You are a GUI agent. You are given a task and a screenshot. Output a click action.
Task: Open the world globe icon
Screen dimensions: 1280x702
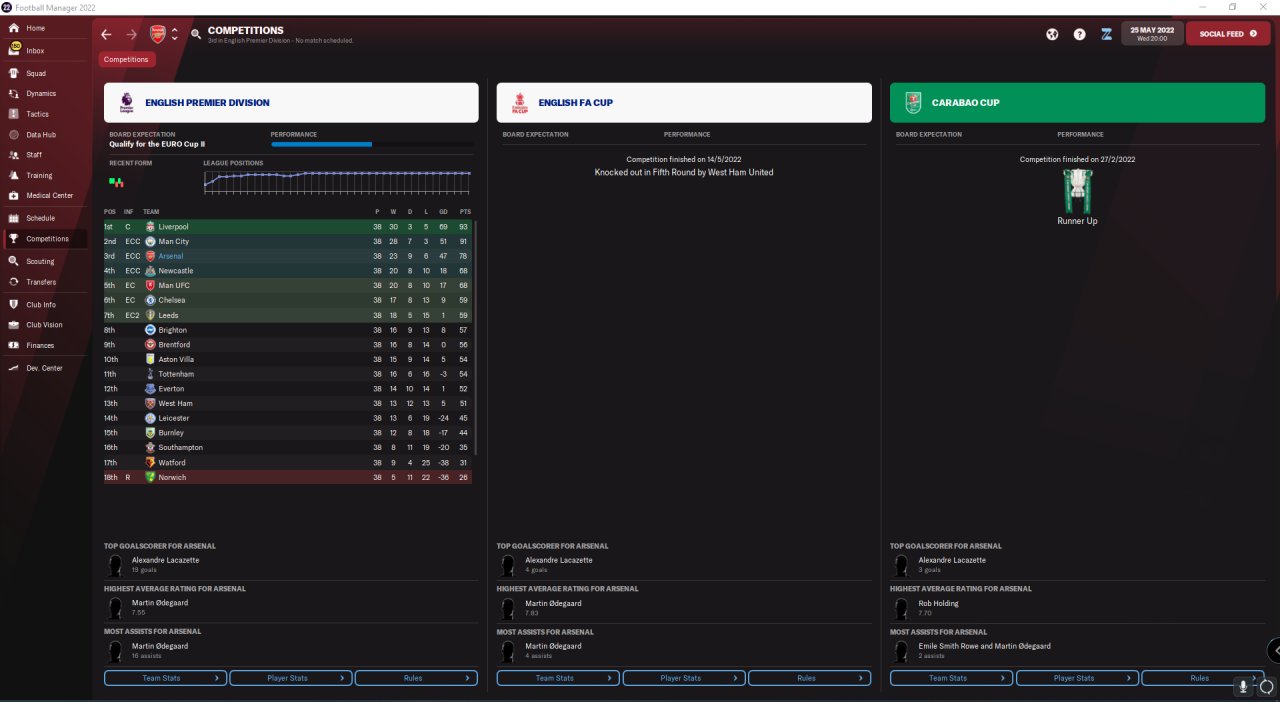[1052, 34]
